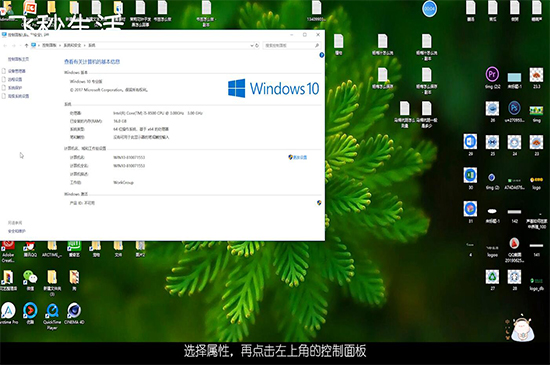Select desktop image file named 141
Viewport: 550px width, 365px height.
coord(536,250)
